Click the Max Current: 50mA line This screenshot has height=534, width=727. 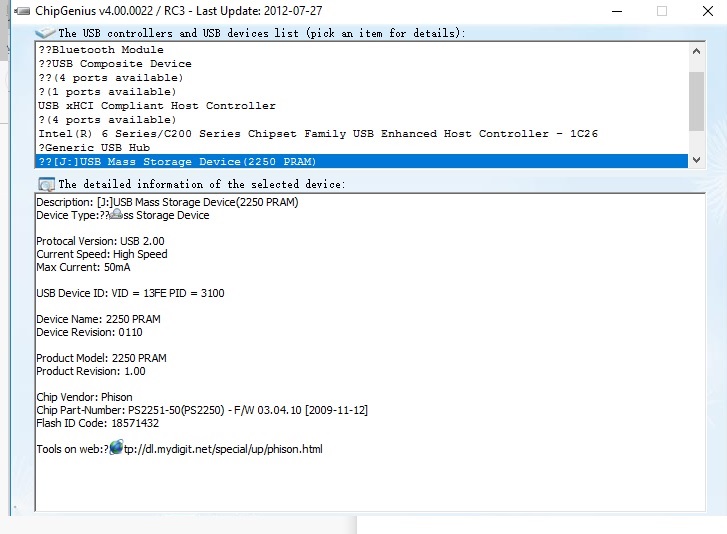coord(83,267)
